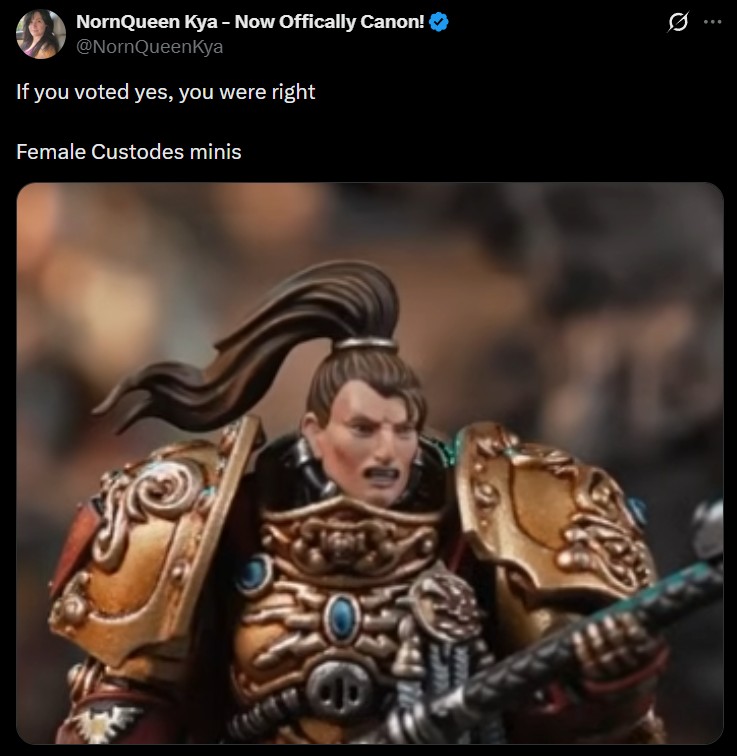Click the round blue gem on the upper chest
Screen dimensions: 737x756
(255, 575)
